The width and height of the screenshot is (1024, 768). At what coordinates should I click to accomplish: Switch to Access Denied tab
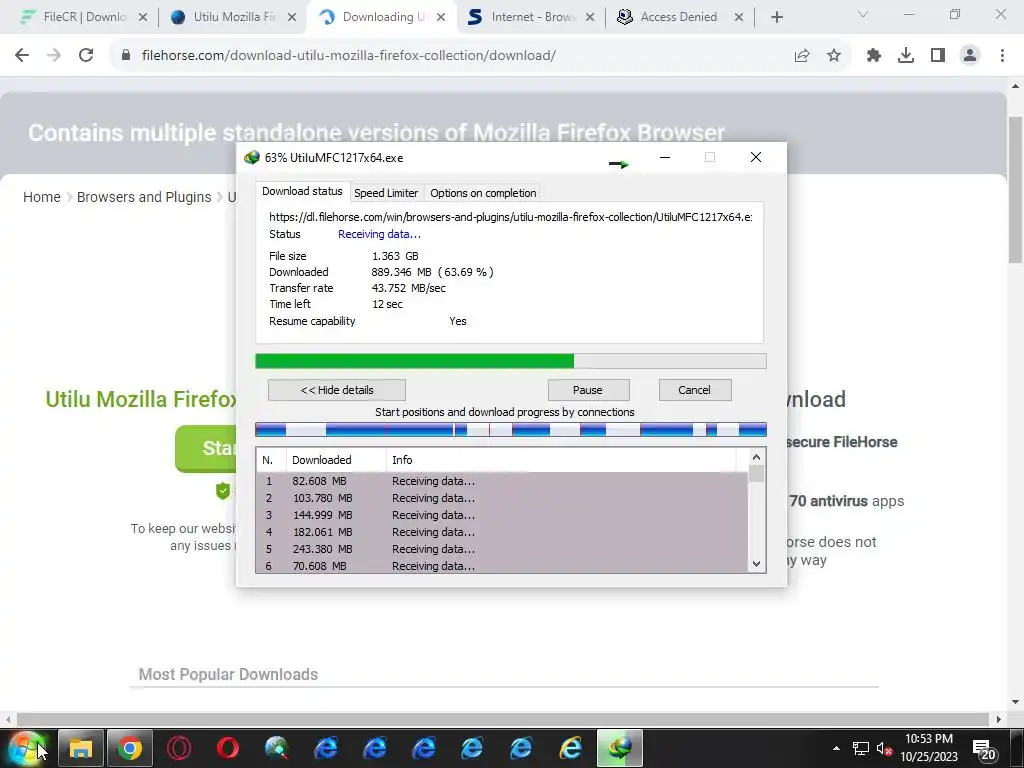coord(679,17)
